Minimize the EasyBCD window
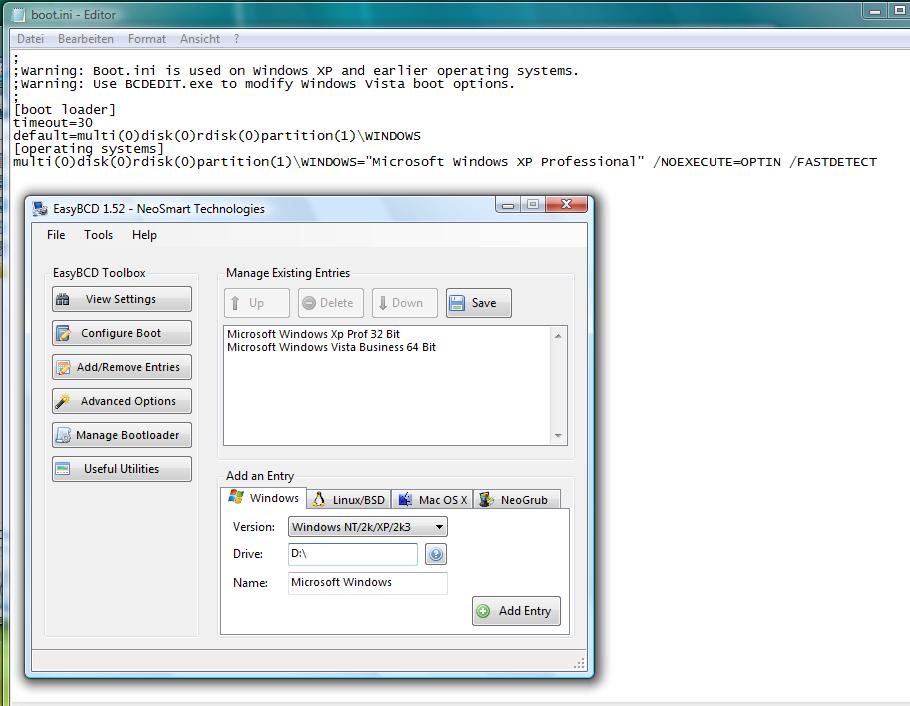Screen dimensions: 910x706 click(508, 205)
